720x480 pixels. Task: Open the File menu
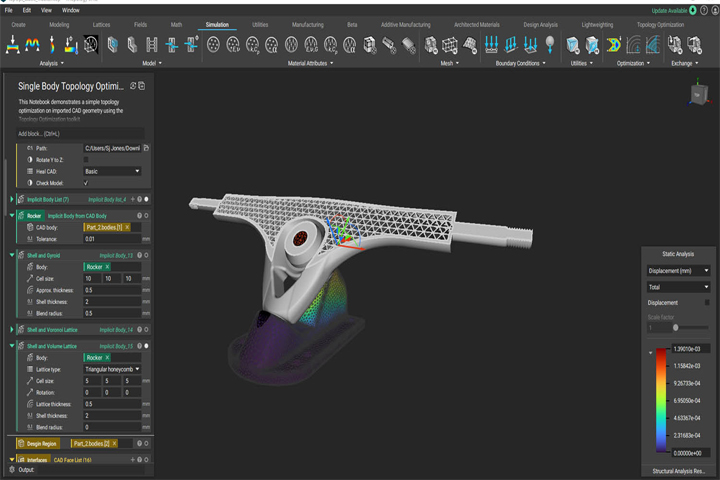coord(9,10)
